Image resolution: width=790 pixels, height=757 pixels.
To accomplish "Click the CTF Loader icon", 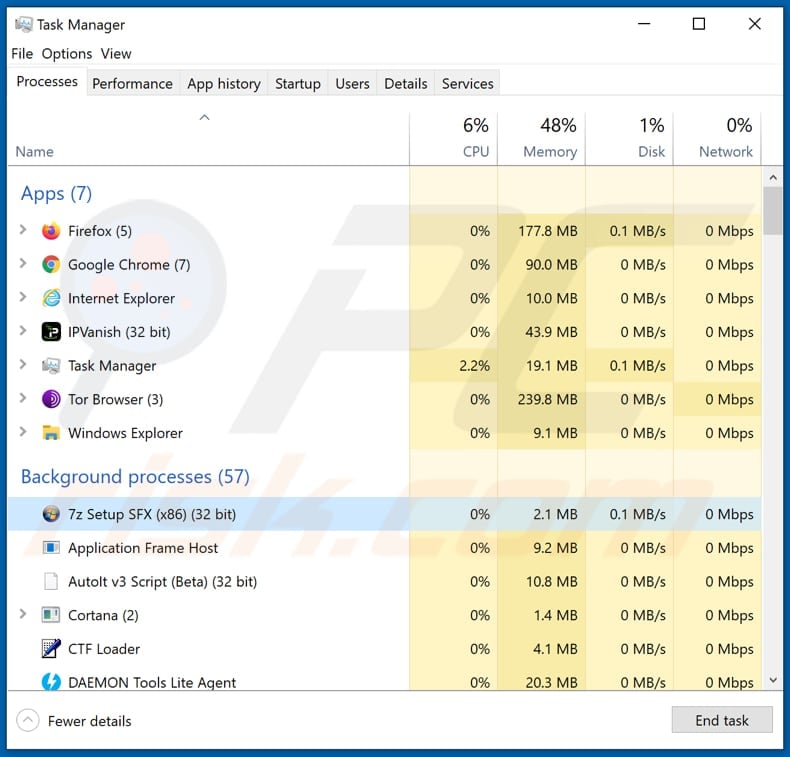I will tap(51, 649).
